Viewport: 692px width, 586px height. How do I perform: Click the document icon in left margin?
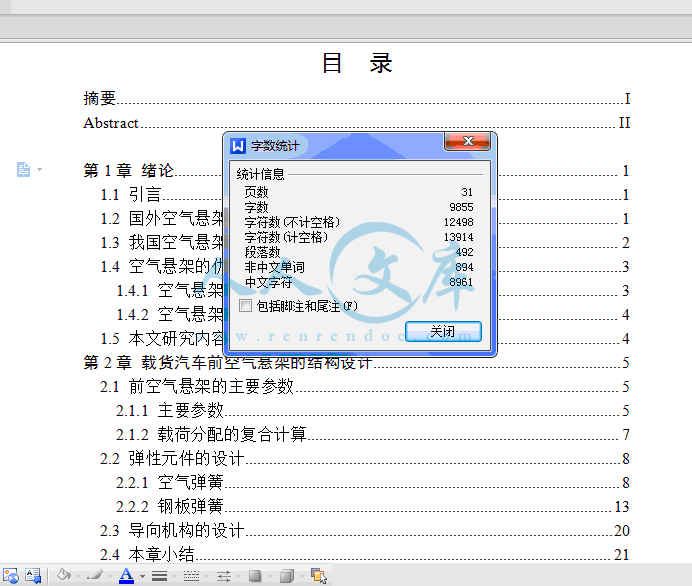click(x=23, y=169)
